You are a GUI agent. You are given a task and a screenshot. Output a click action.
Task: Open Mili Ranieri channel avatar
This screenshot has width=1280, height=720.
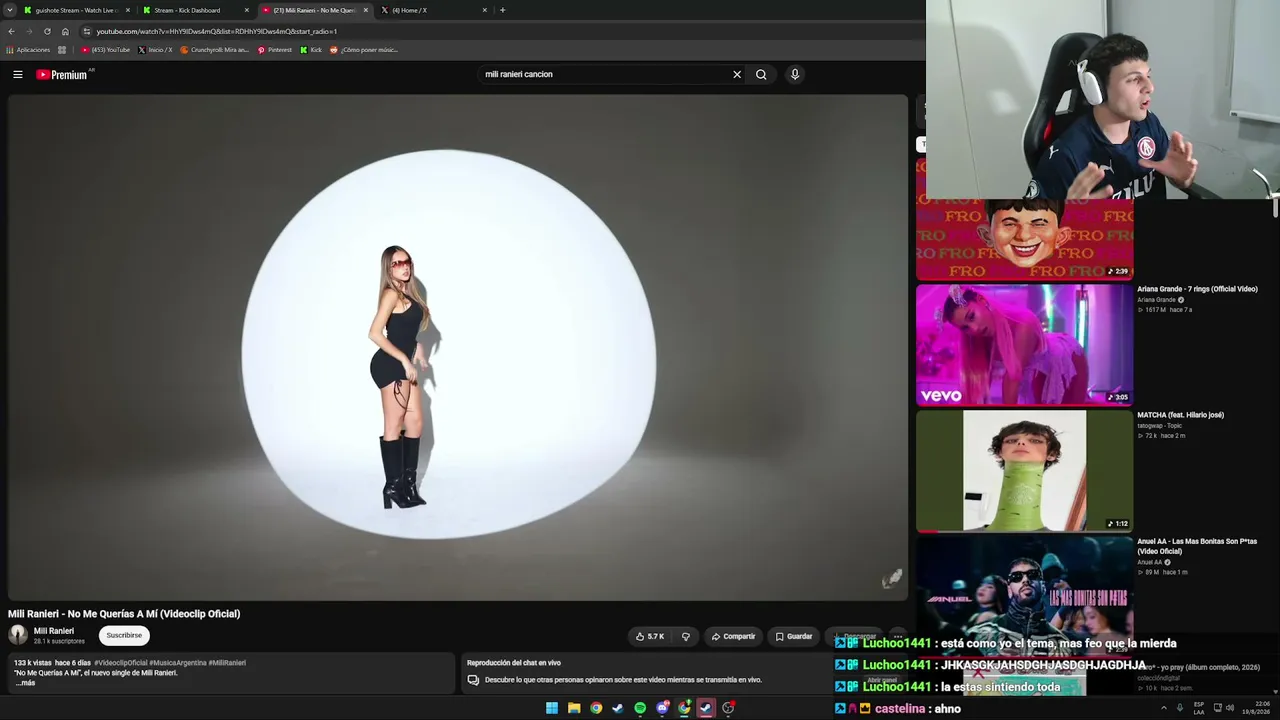pyautogui.click(x=18, y=635)
